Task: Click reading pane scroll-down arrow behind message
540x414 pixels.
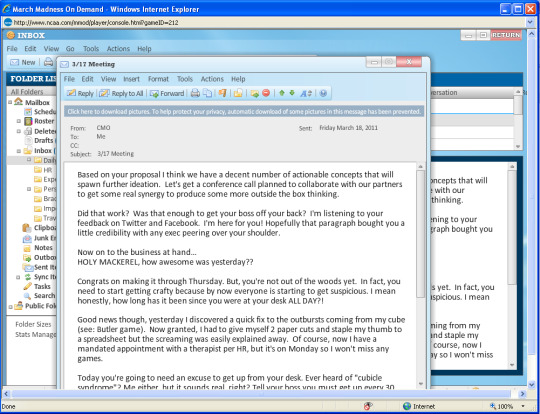Action: (512, 365)
